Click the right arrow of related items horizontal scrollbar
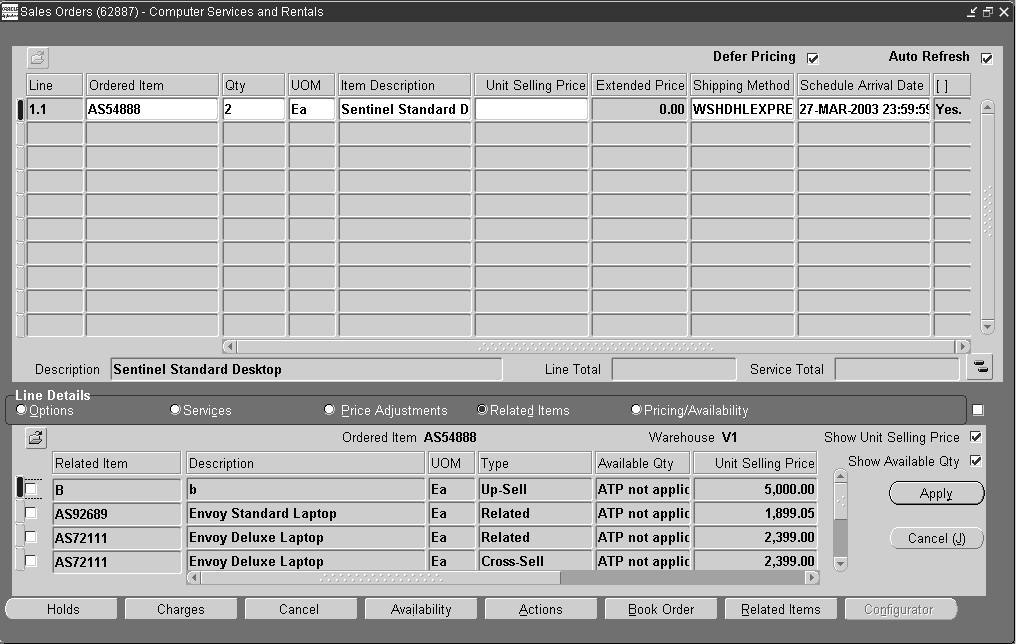 coord(812,577)
